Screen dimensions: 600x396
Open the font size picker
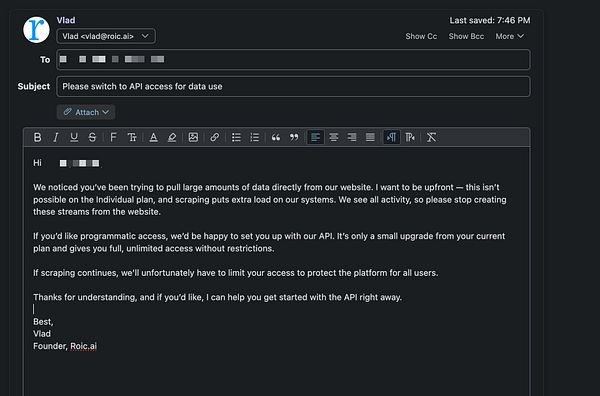click(x=132, y=137)
